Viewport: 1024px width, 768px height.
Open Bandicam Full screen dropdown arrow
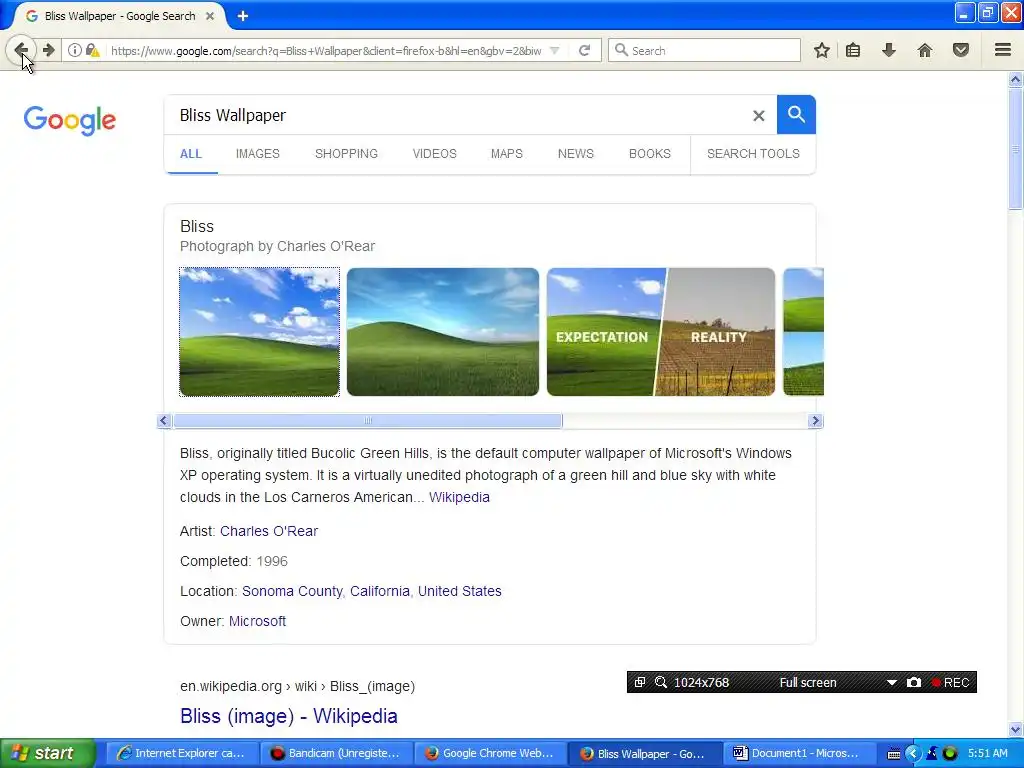click(891, 682)
